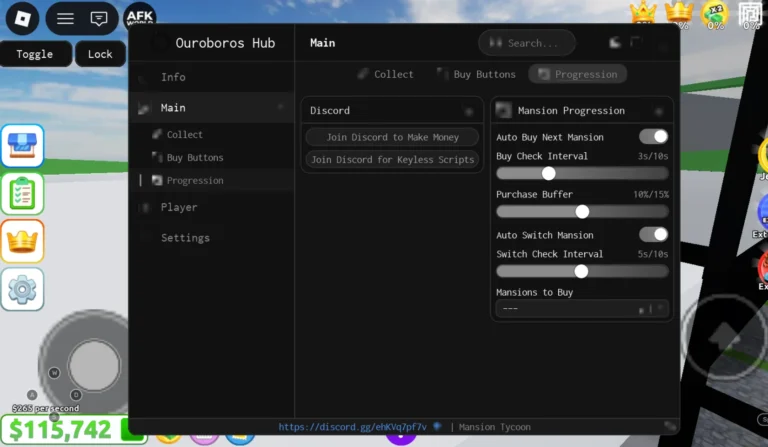The image size is (768, 447).
Task: Collapse the Mansion Progression section
Action: (x=659, y=111)
